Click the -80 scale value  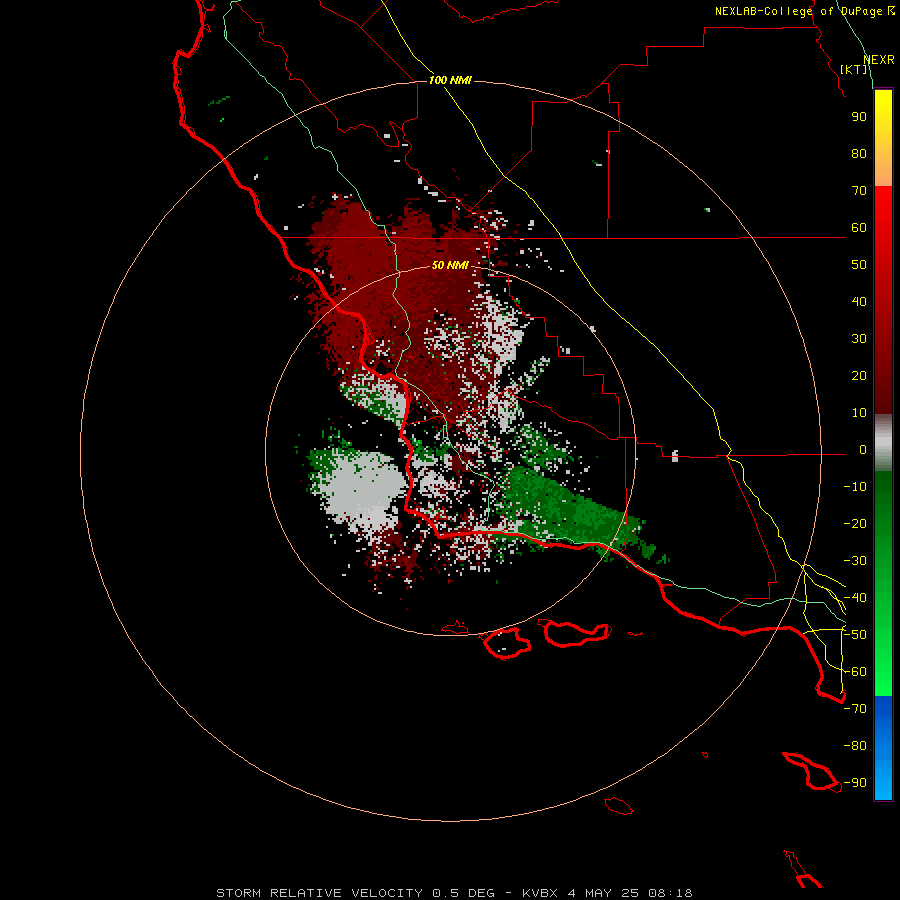click(855, 746)
